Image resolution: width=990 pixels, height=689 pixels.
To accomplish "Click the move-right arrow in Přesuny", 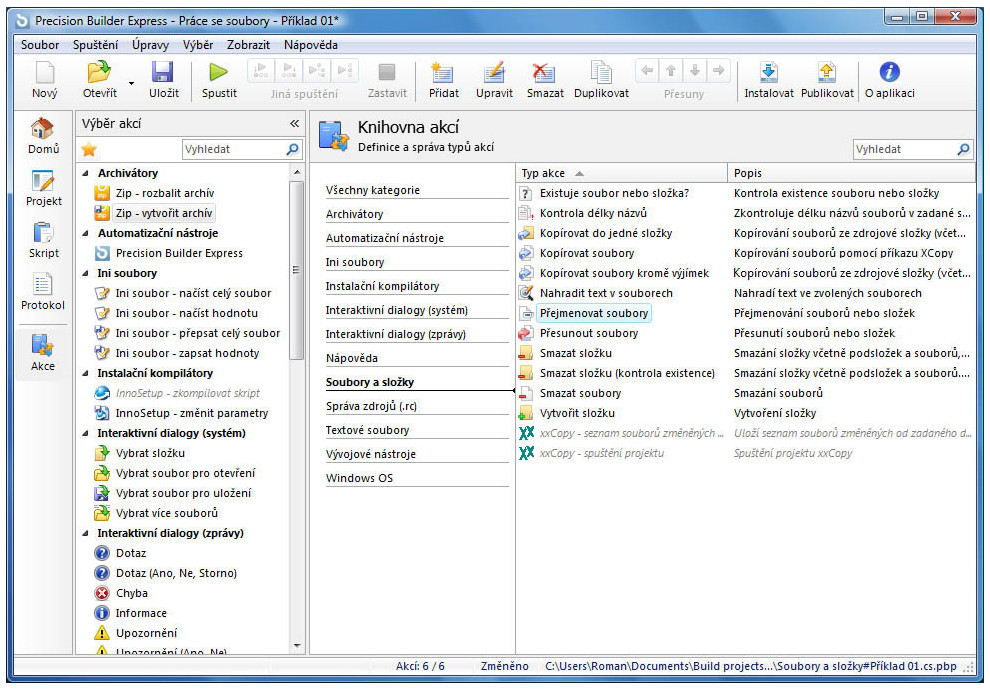I will [719, 71].
